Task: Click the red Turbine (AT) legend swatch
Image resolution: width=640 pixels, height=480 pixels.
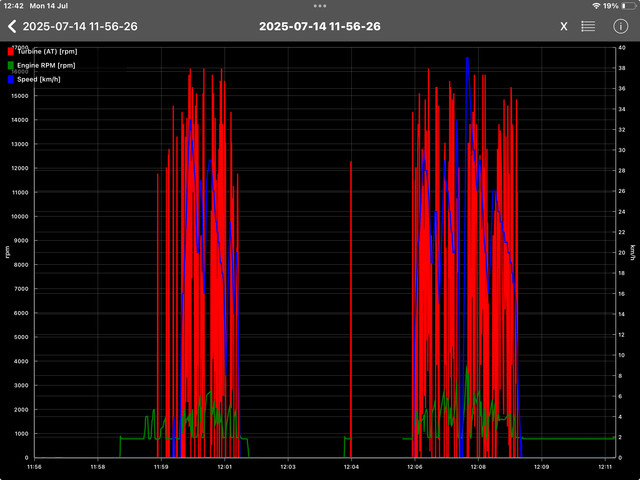Action: (11, 51)
